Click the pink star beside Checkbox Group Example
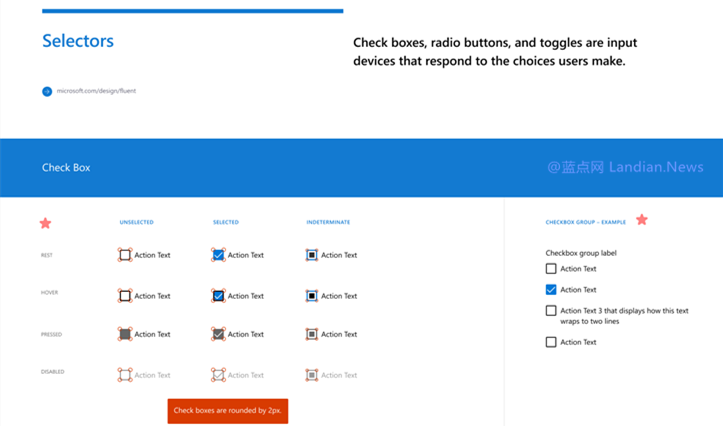This screenshot has width=723, height=426. point(642,219)
